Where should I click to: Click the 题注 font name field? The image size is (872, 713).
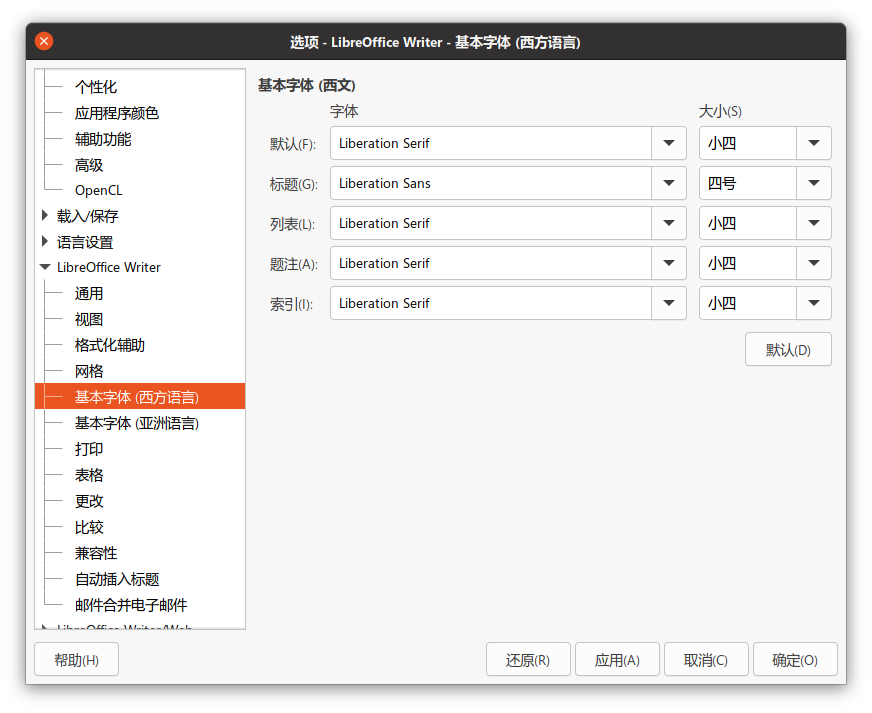(491, 263)
